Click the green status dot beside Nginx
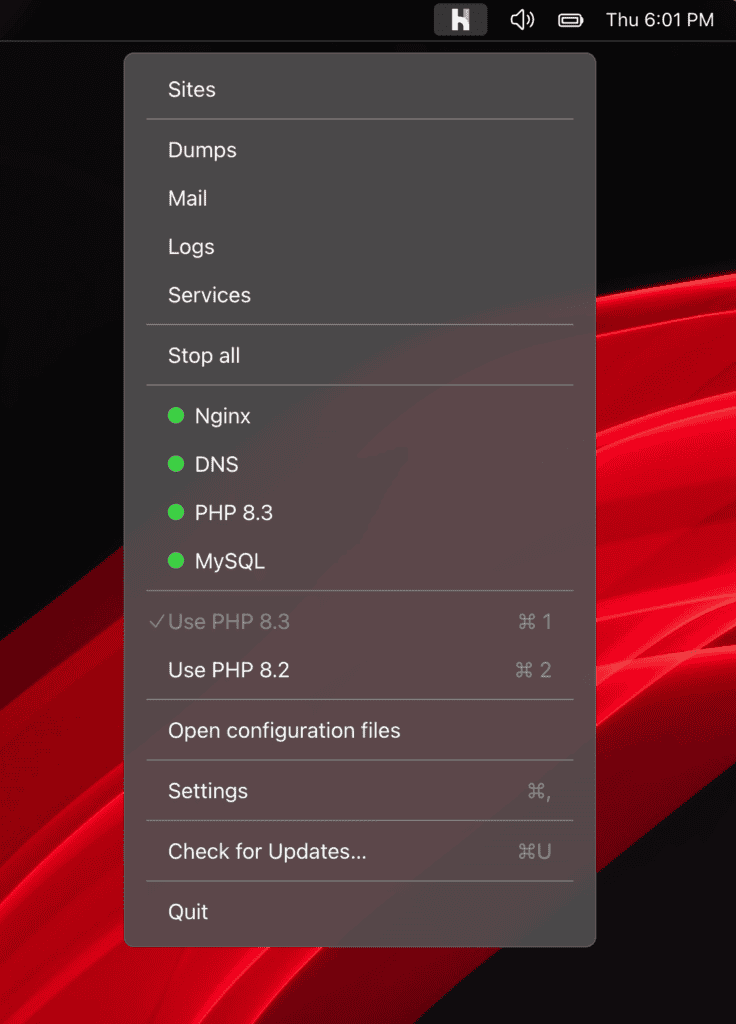The image size is (736, 1024). pyautogui.click(x=176, y=416)
